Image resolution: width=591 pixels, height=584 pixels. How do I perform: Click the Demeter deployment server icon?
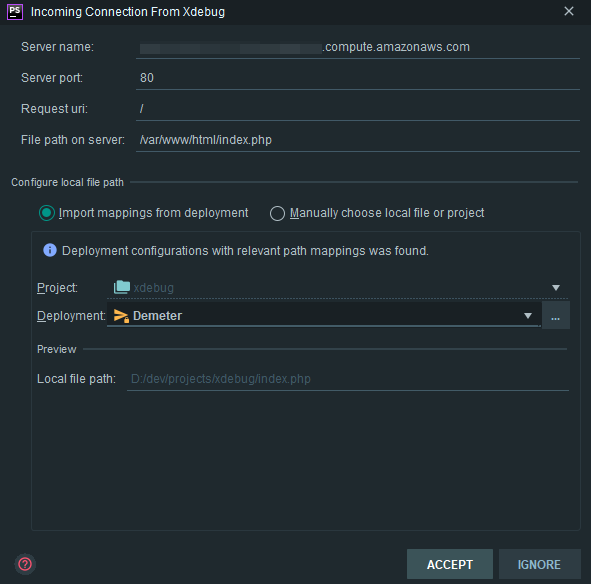[x=121, y=316]
